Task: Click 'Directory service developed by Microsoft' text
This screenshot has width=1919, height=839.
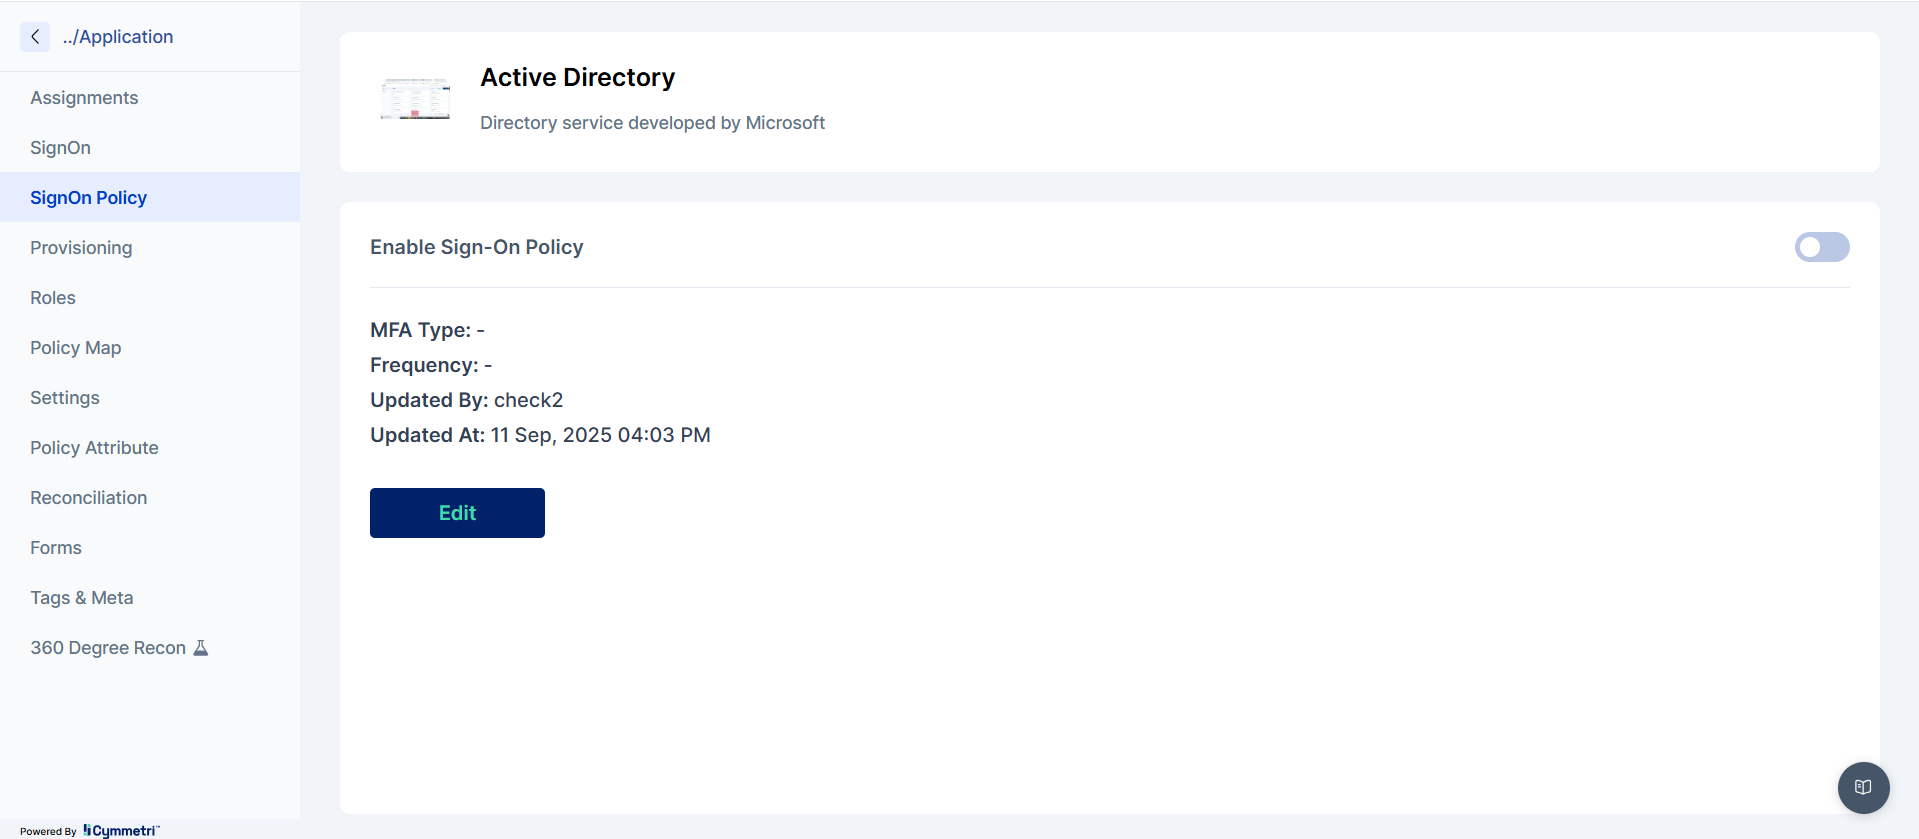Action: coord(652,123)
